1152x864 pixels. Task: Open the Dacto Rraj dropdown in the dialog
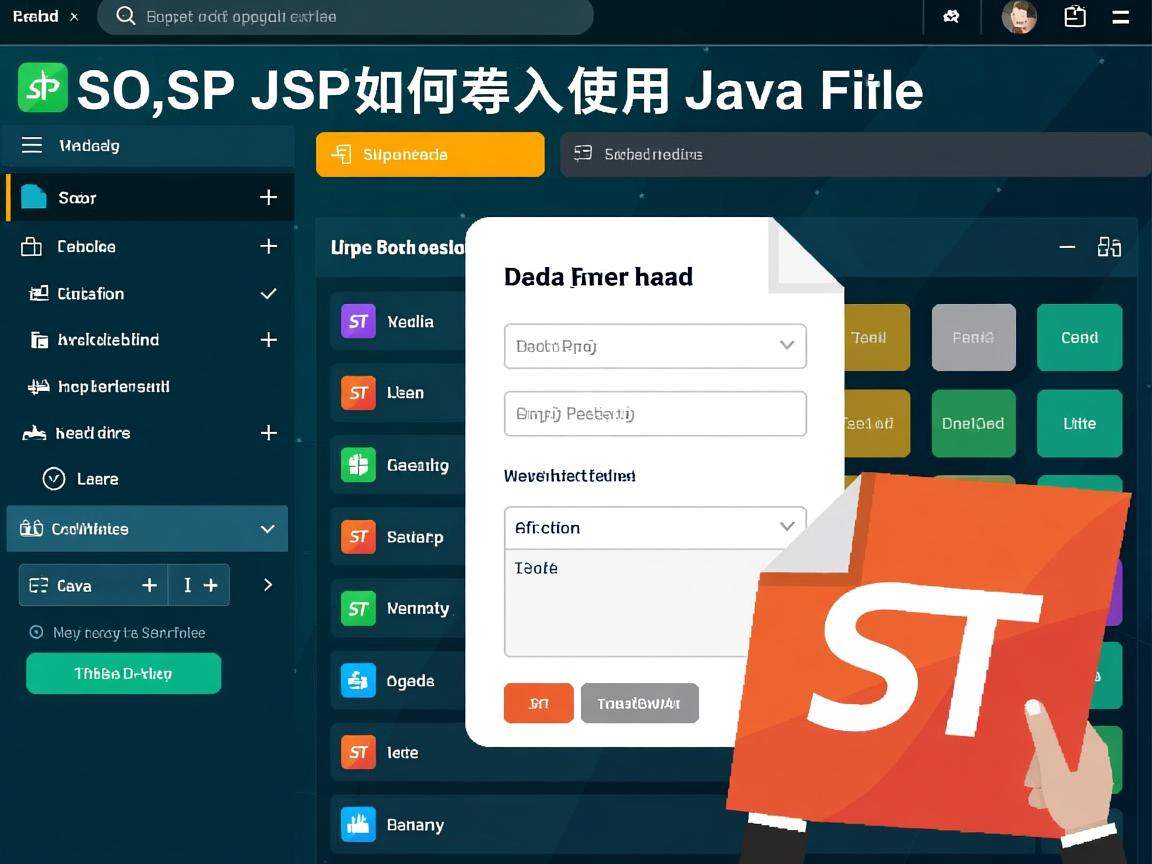point(655,346)
